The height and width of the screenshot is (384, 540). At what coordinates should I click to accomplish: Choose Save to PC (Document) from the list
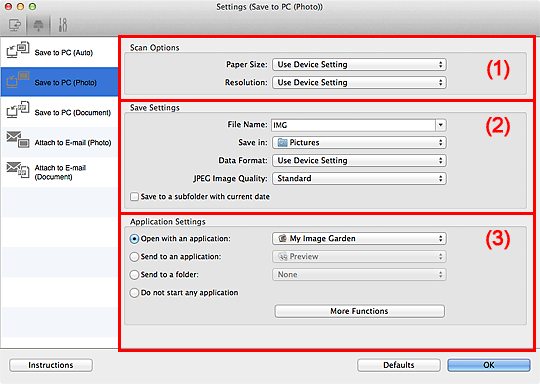pos(59,112)
